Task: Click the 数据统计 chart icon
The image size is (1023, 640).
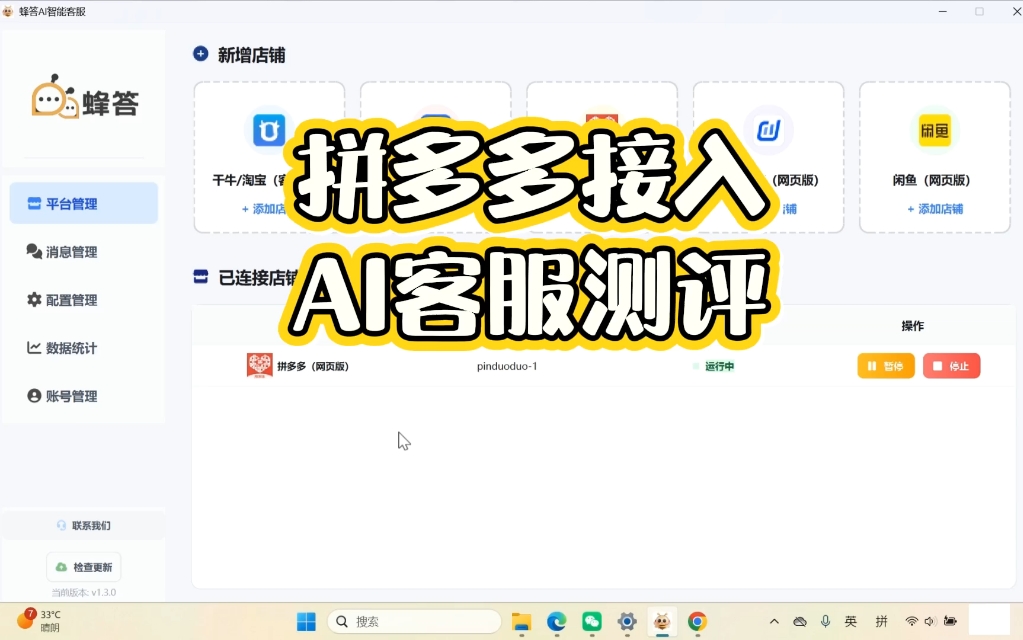Action: (34, 348)
